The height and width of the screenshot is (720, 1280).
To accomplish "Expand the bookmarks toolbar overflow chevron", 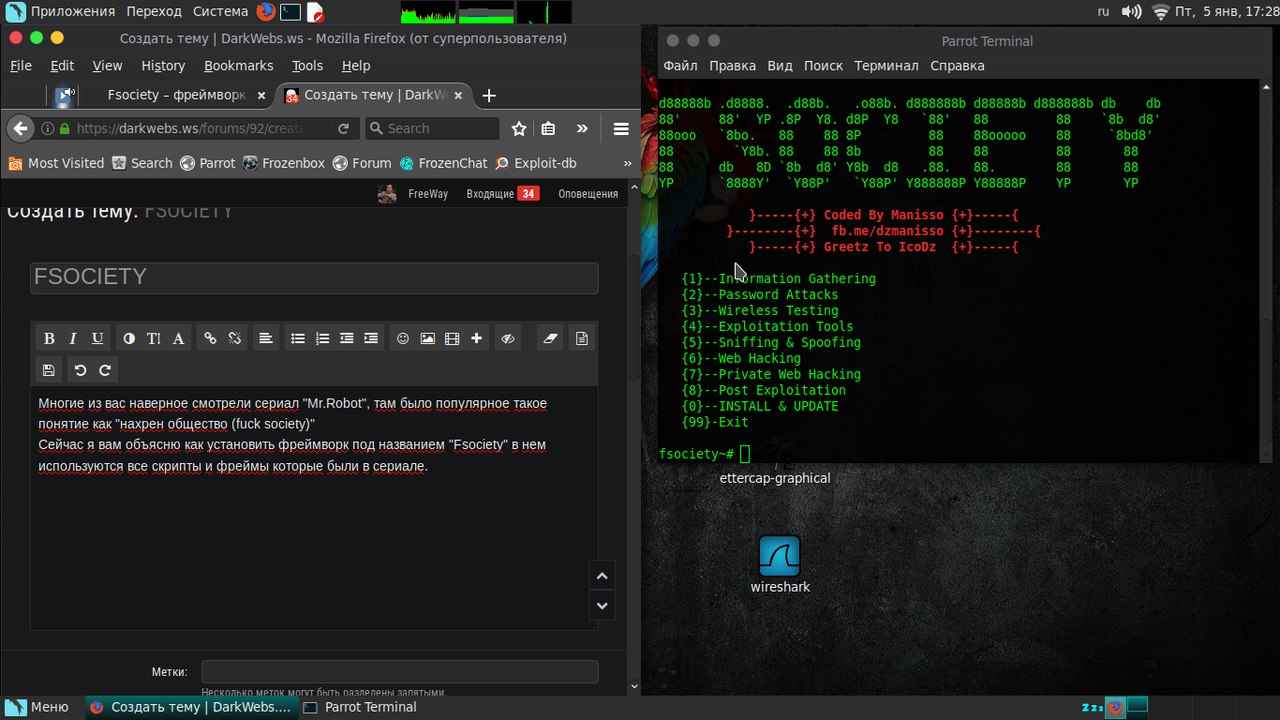I will (x=627, y=163).
